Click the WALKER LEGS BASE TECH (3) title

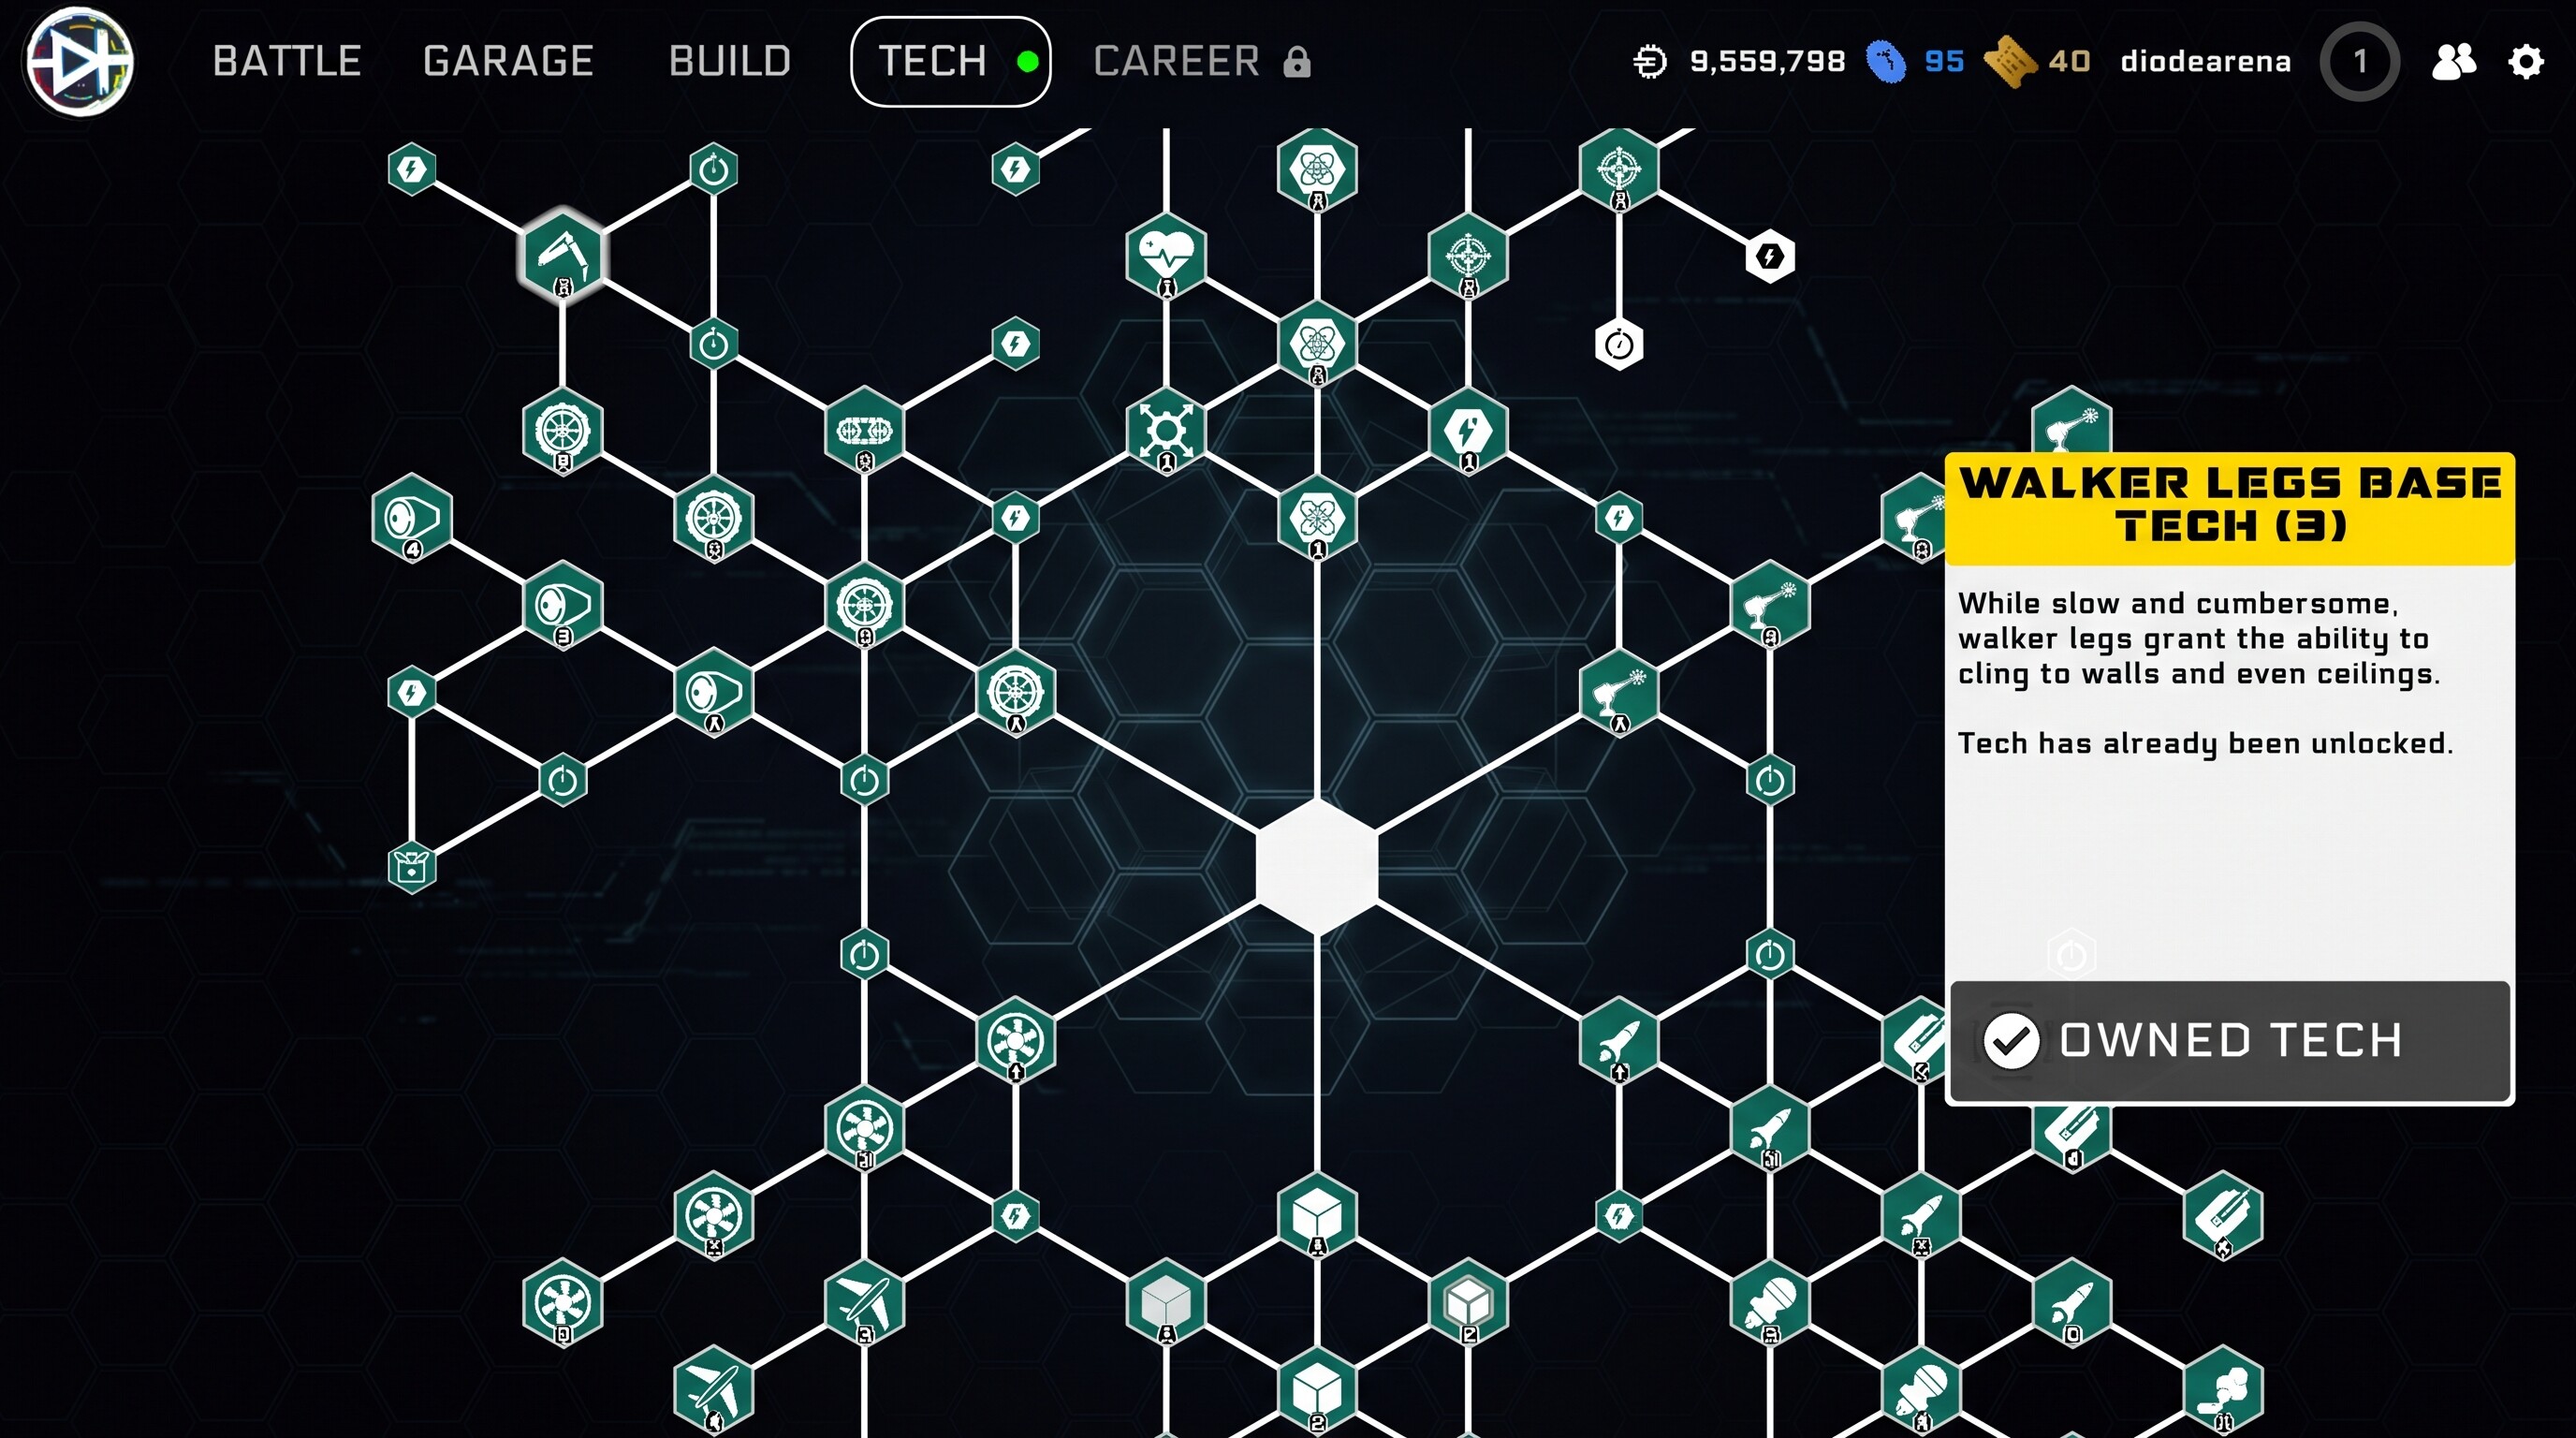point(2230,504)
